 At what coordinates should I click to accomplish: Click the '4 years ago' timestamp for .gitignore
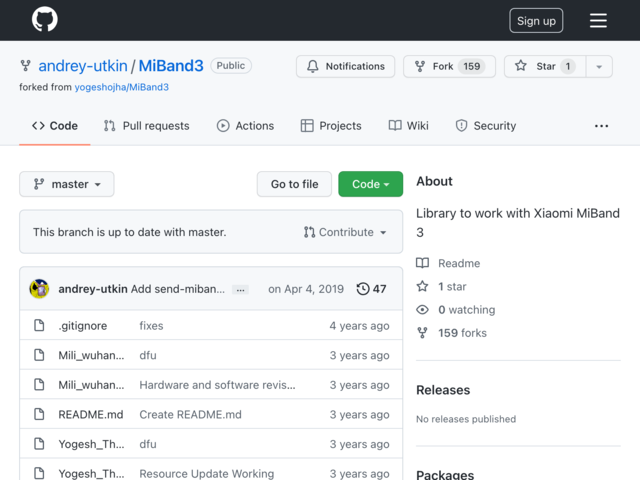[x=360, y=326]
